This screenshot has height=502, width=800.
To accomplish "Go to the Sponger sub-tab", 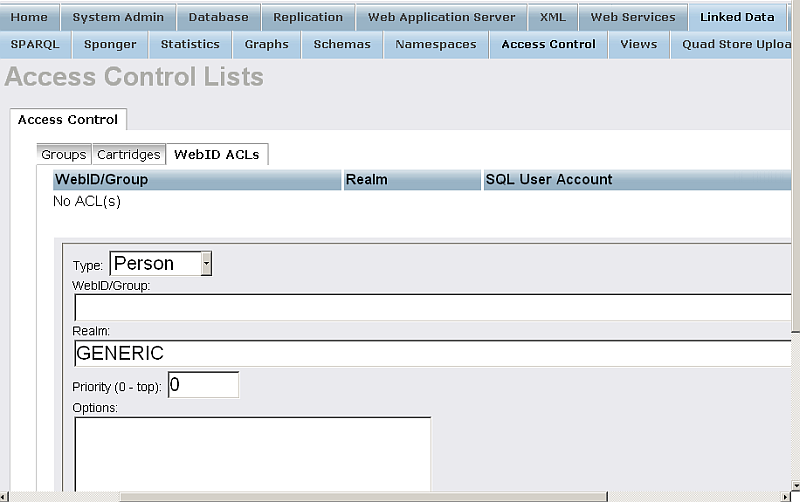I will [110, 44].
